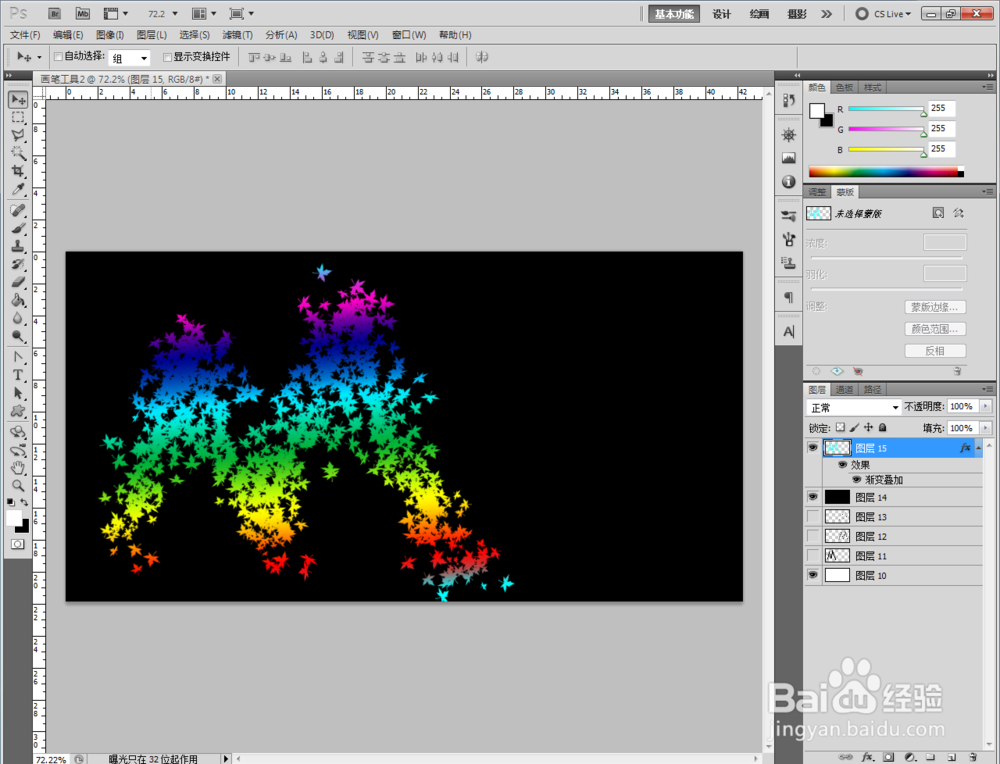Open the 文件(F) menu
The width and height of the screenshot is (1000, 764).
[25, 35]
